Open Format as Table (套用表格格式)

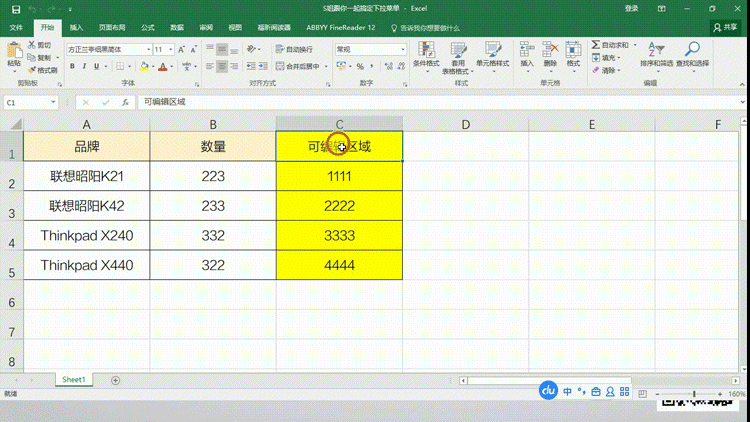coord(458,57)
